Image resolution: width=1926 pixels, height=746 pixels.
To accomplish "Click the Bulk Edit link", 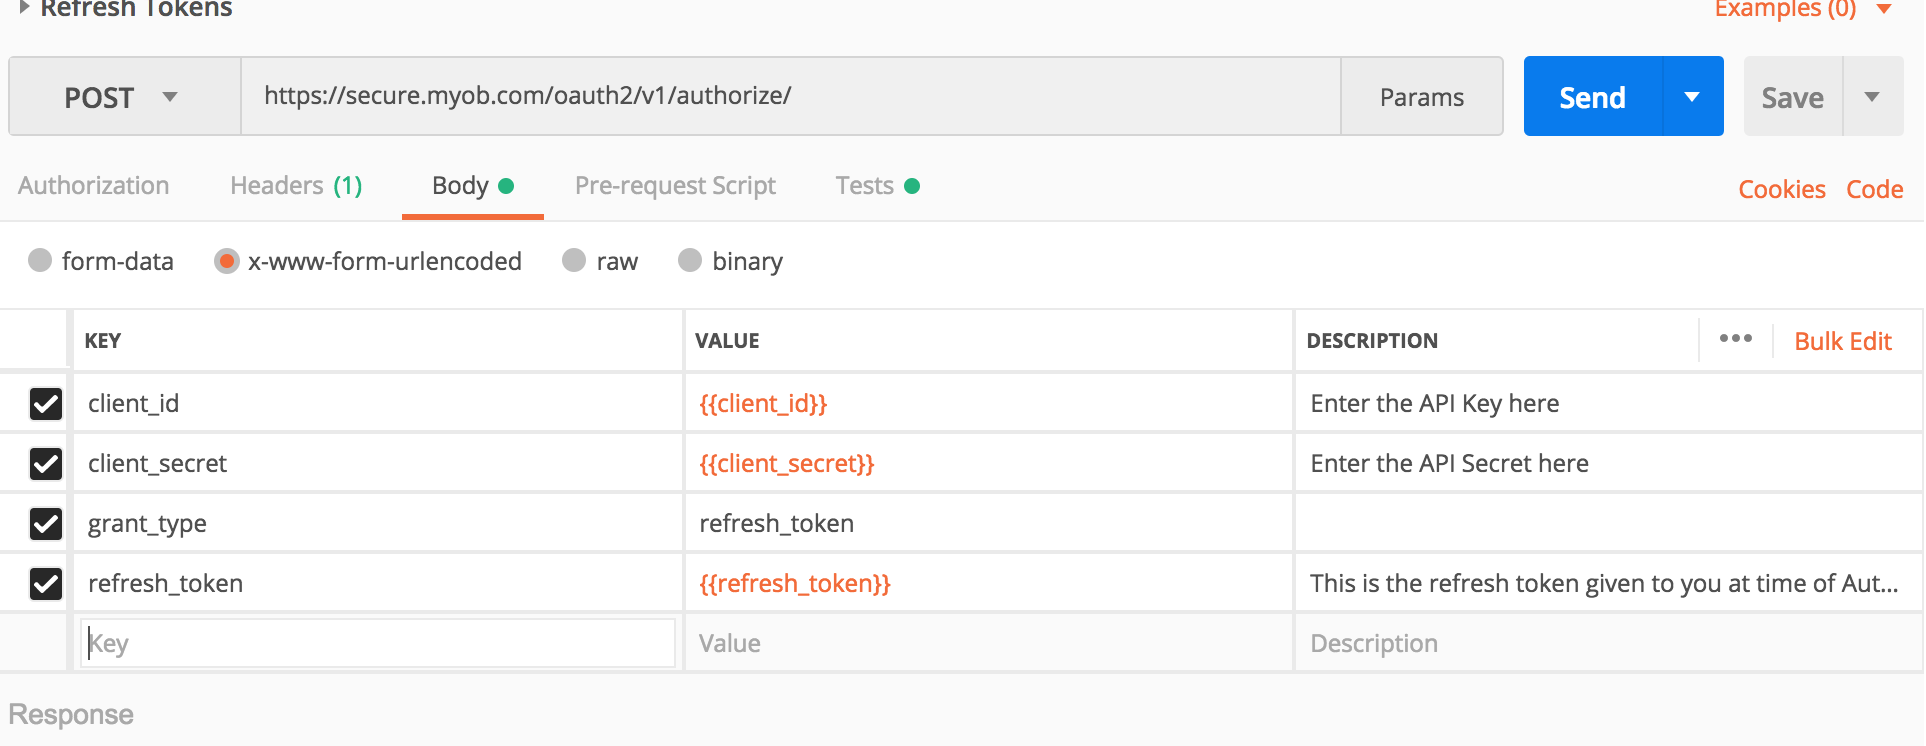I will pos(1843,341).
